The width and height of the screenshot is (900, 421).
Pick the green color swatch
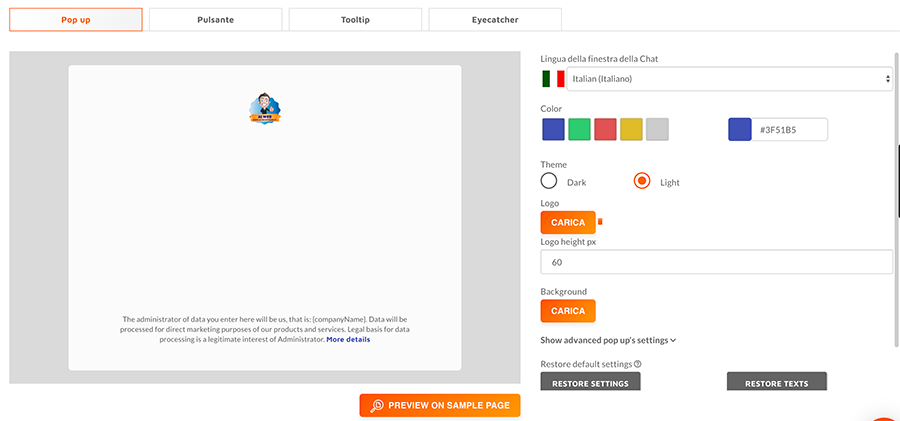coord(579,129)
